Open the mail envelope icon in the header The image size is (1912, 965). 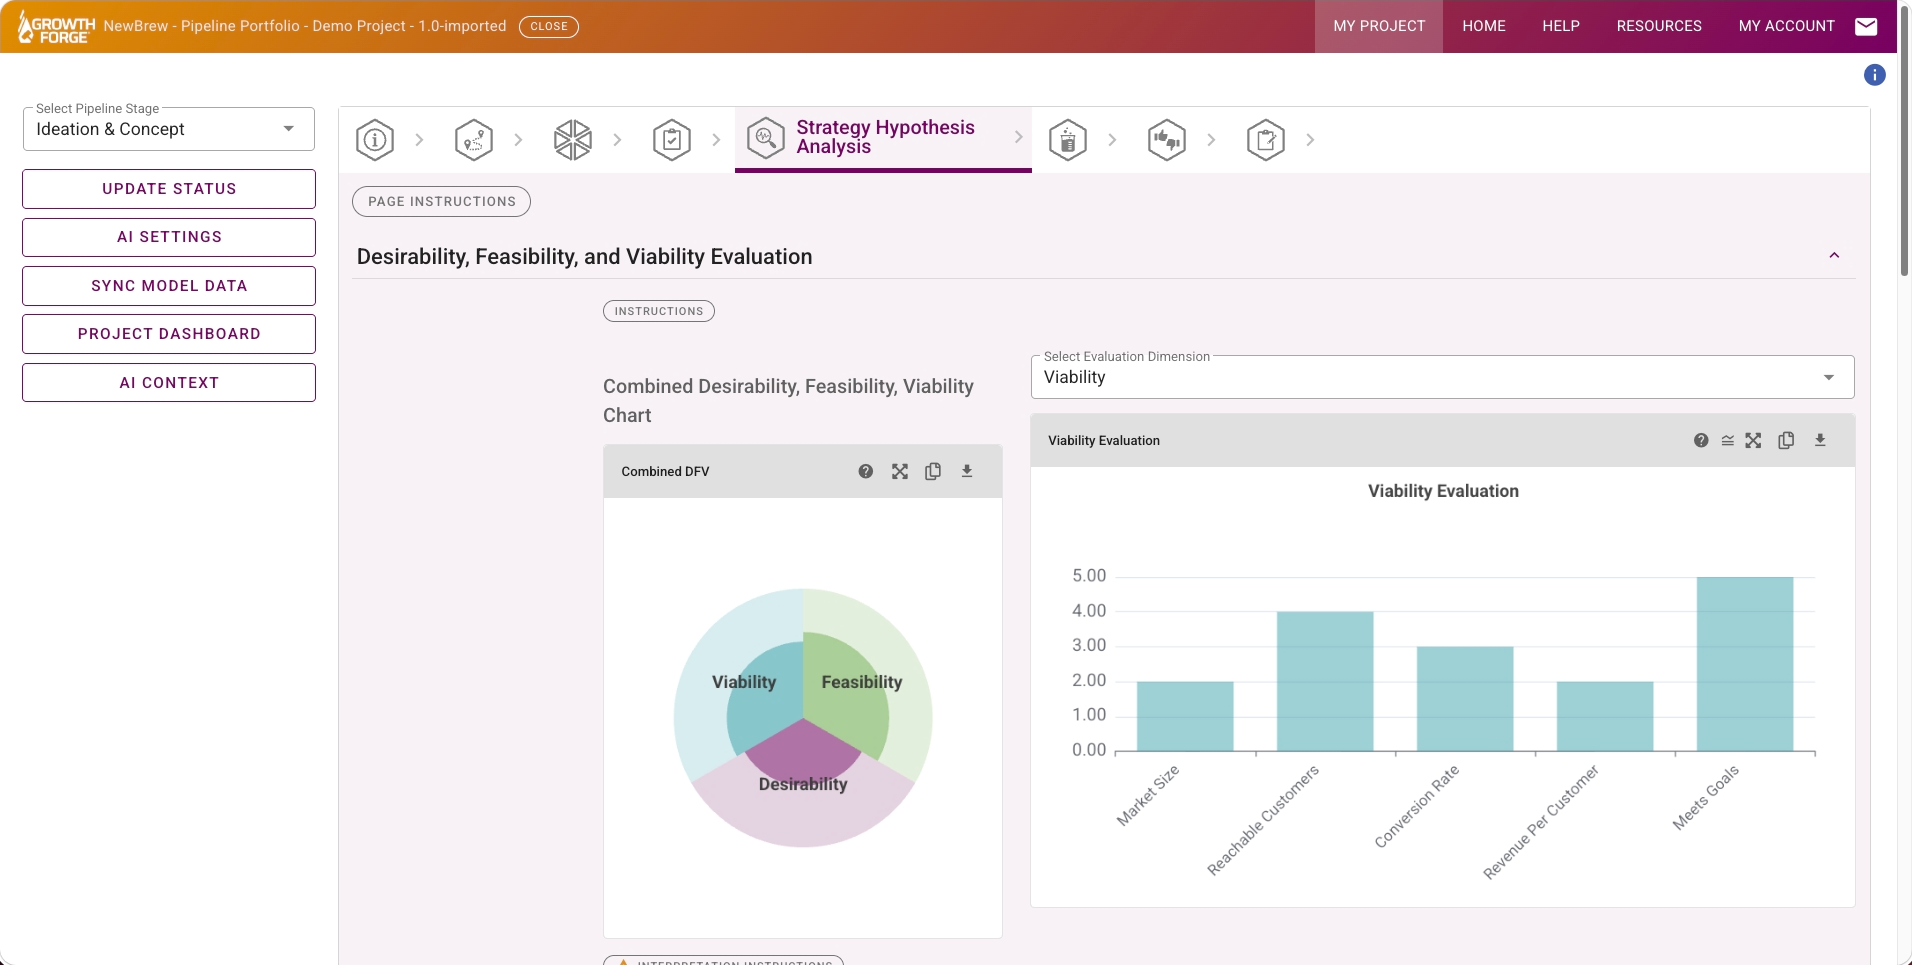pyautogui.click(x=1866, y=27)
